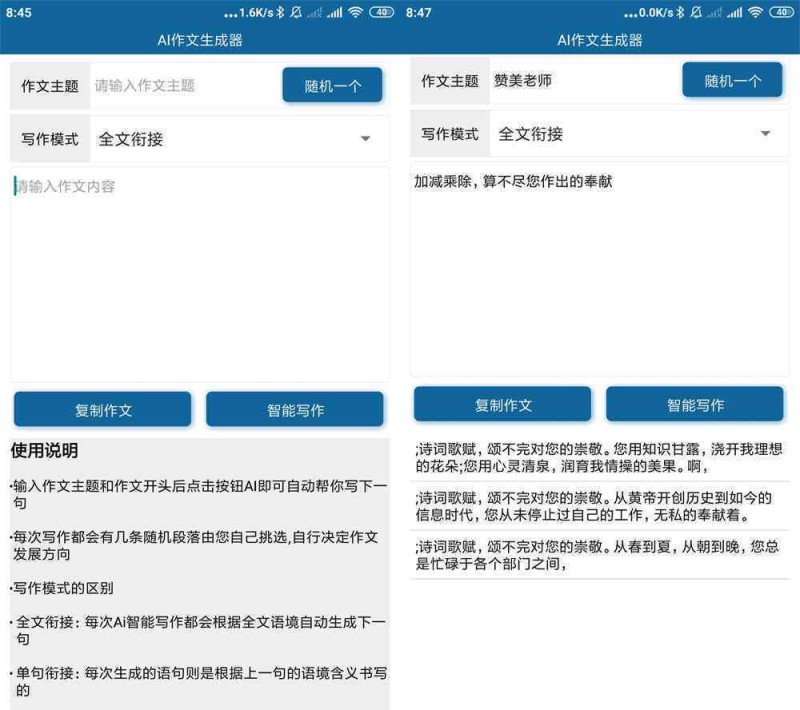Select suggestion ending with 润育我情操的美果
Screen dimensions: 800x710
coord(600,457)
